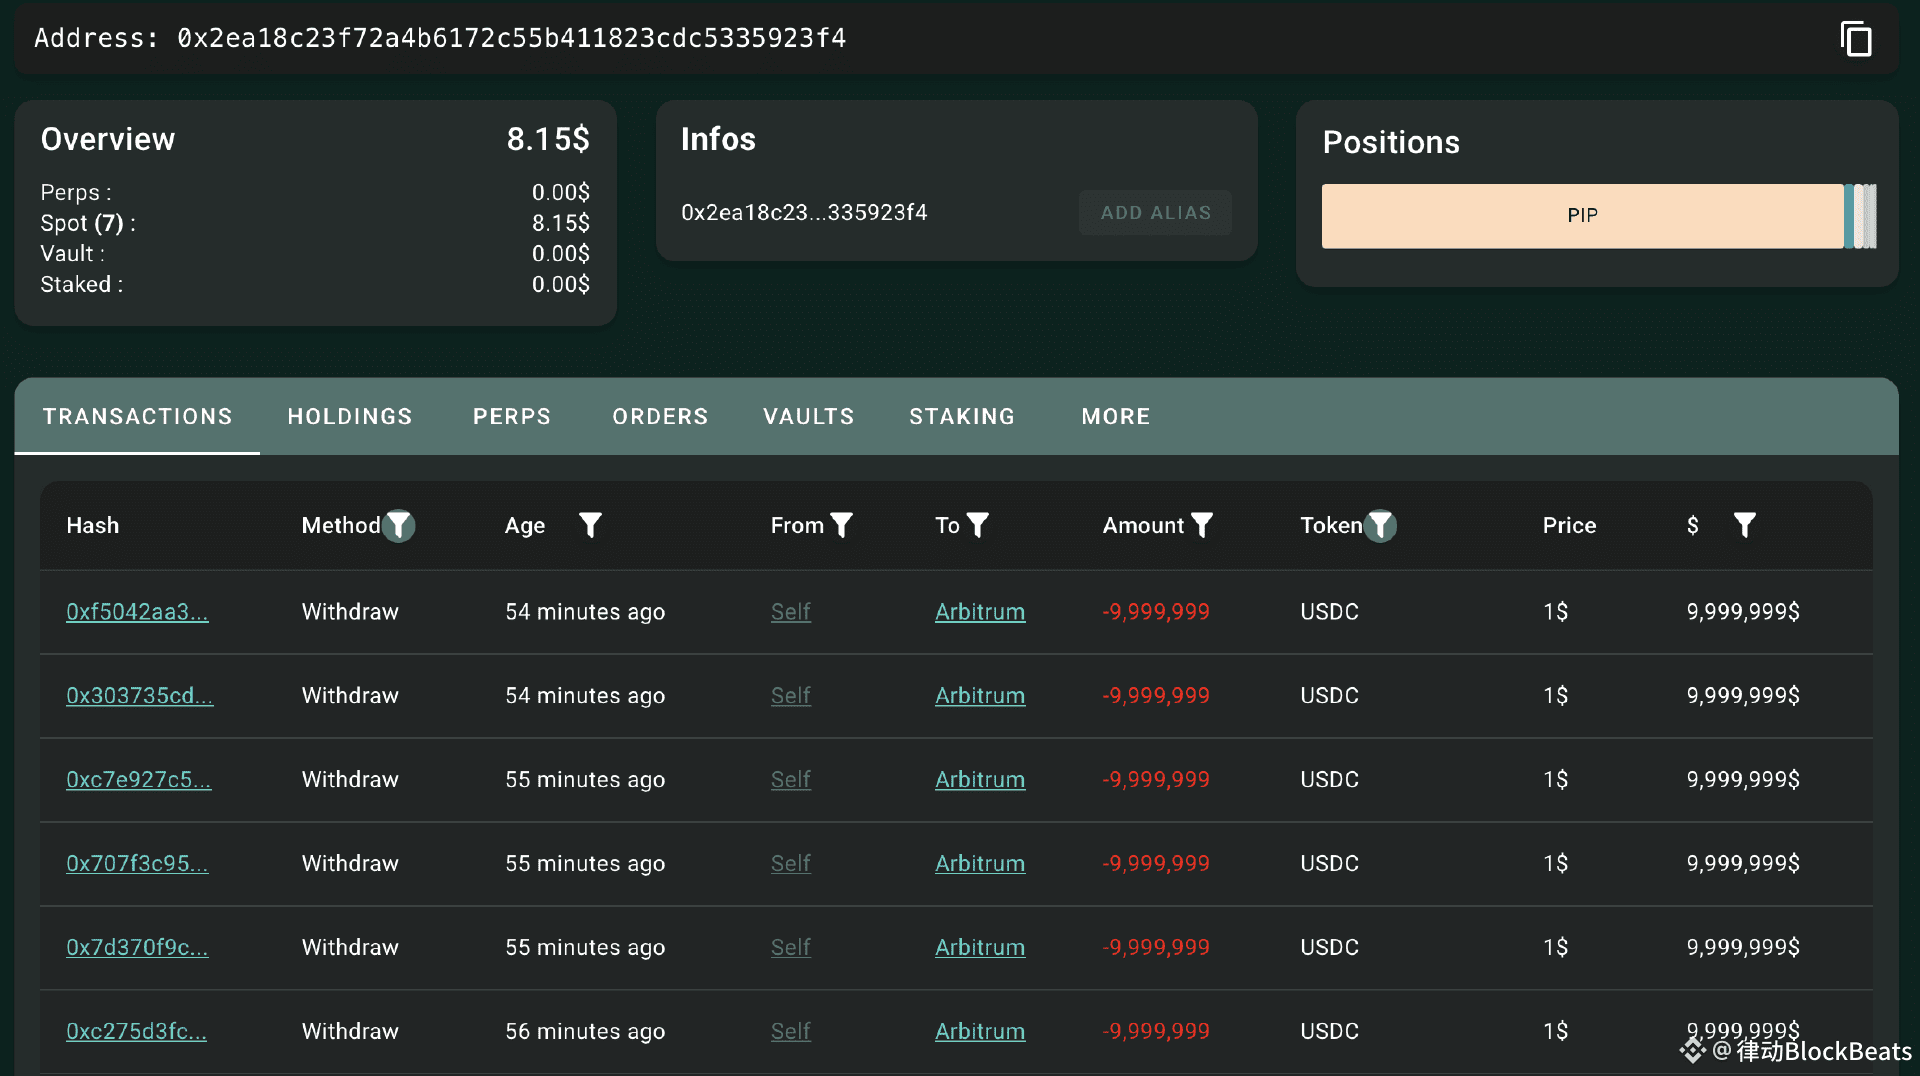Select the PIP position bar segment
1920x1076 pixels.
coord(1582,216)
